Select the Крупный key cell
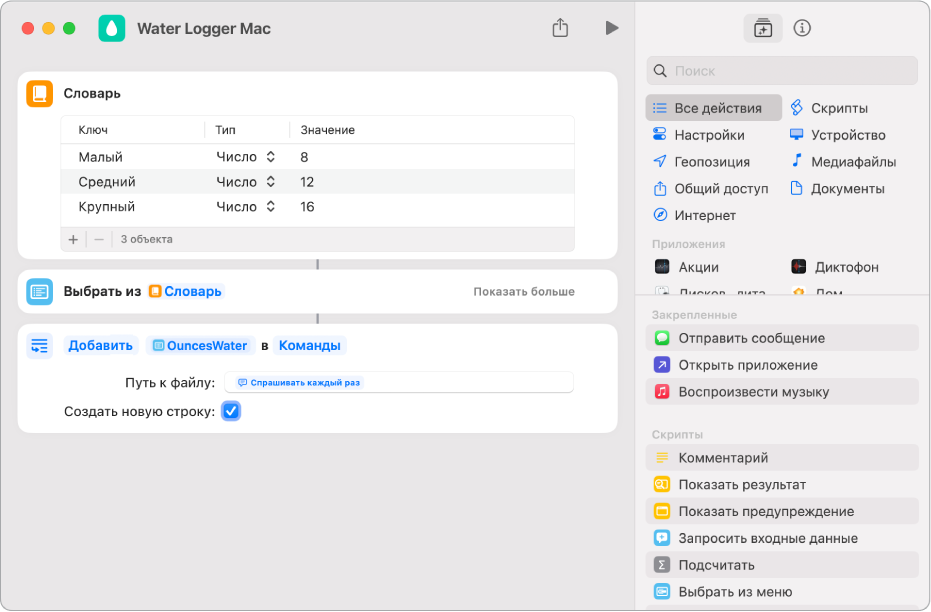 click(107, 207)
